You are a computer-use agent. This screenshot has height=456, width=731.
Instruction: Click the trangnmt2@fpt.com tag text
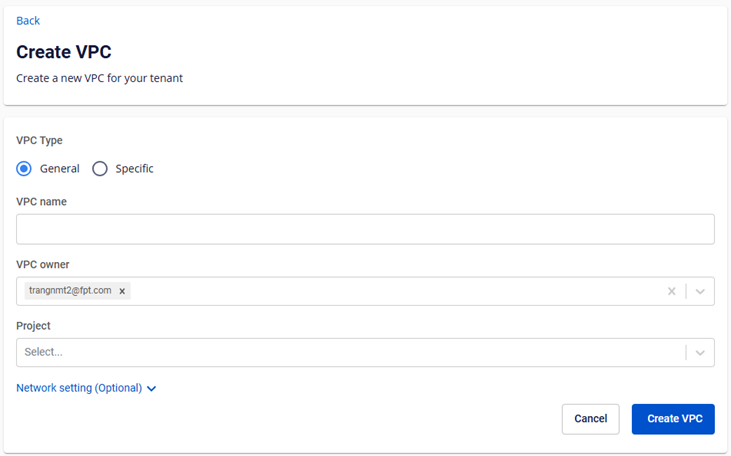[68, 291]
